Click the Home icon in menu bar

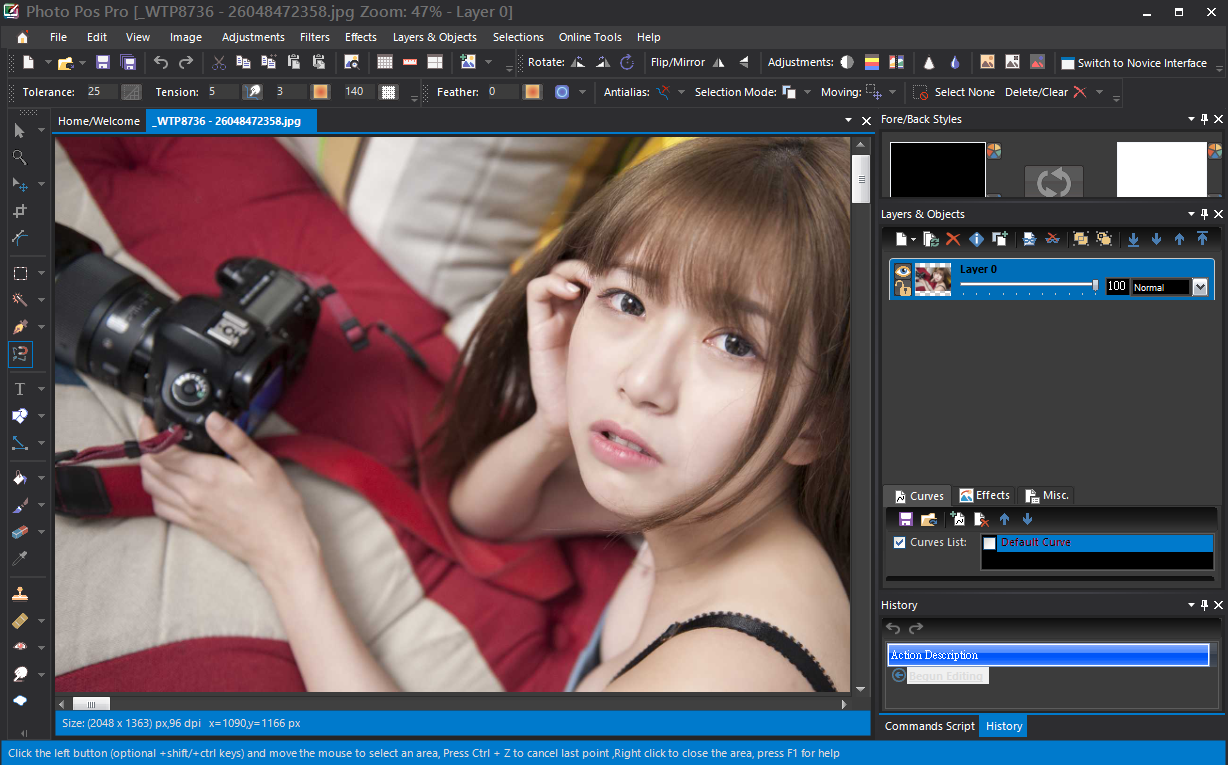pos(23,38)
